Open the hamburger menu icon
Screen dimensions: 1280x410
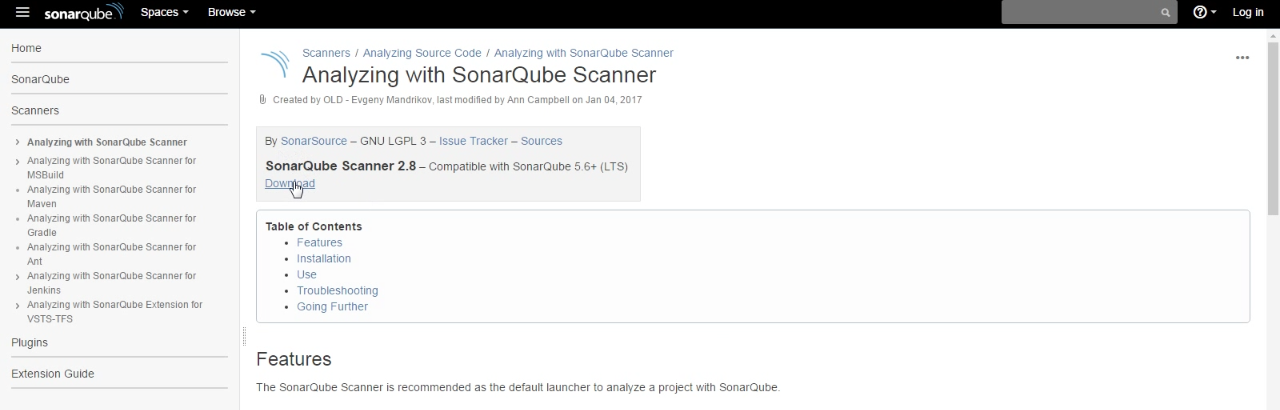click(22, 12)
